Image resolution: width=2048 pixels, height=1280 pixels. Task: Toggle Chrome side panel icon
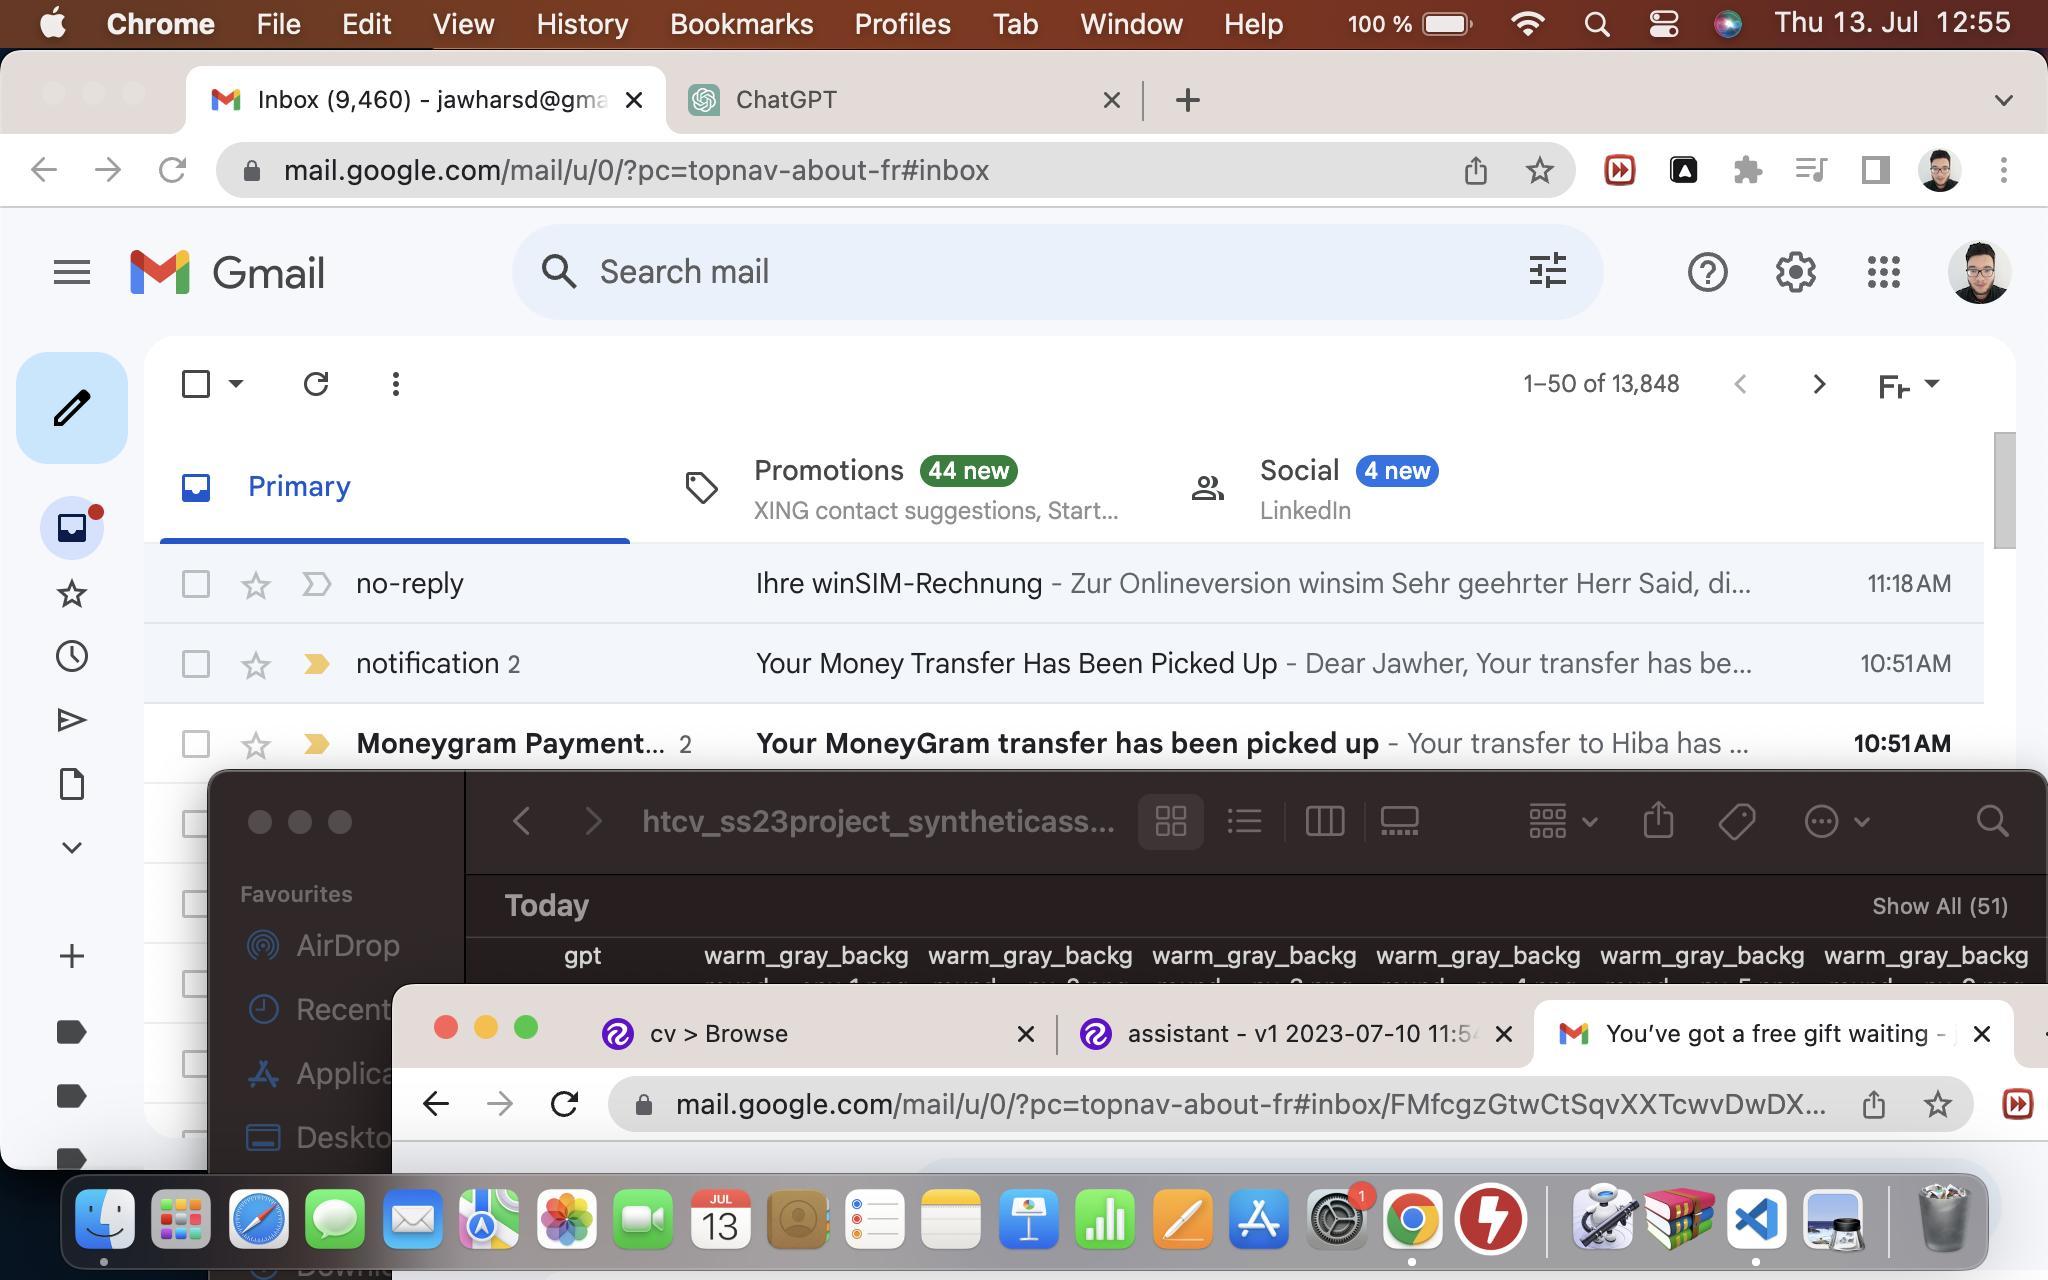pyautogui.click(x=1875, y=170)
